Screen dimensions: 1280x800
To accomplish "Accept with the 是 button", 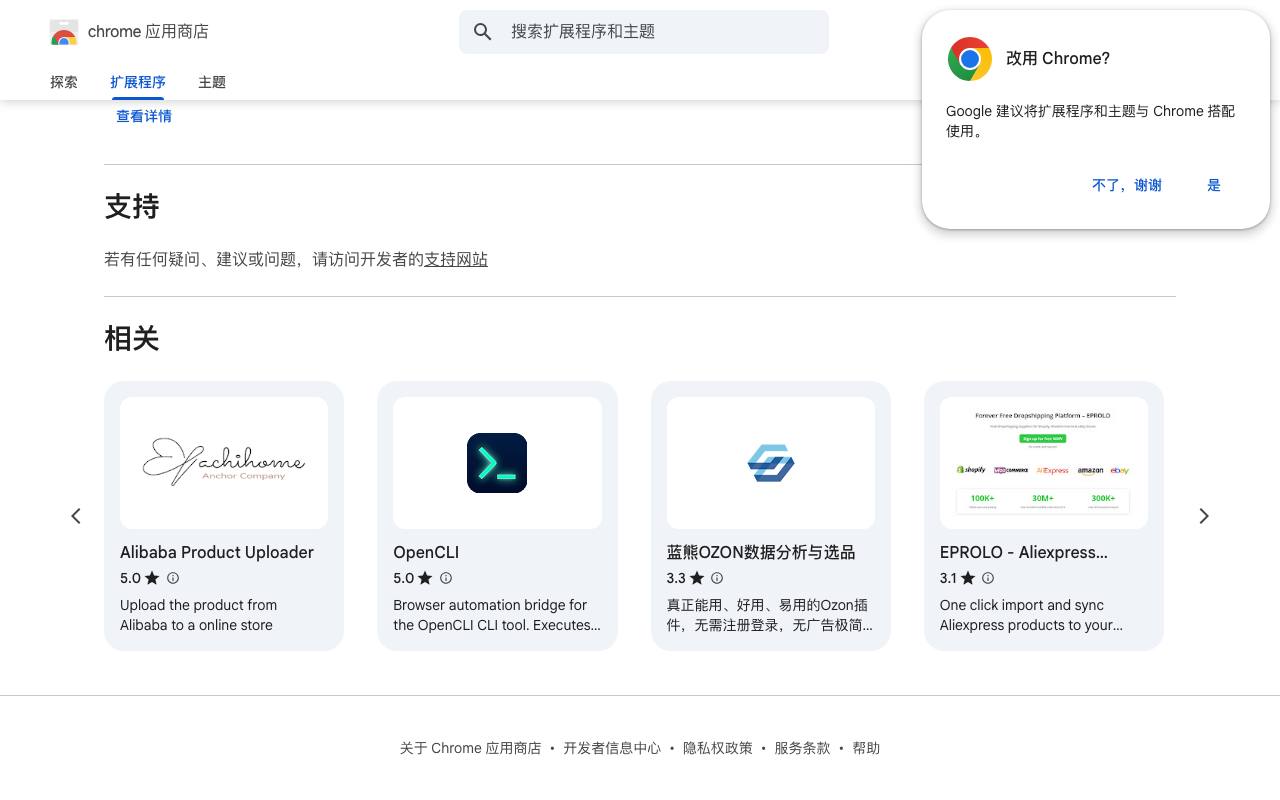I will tap(1214, 185).
